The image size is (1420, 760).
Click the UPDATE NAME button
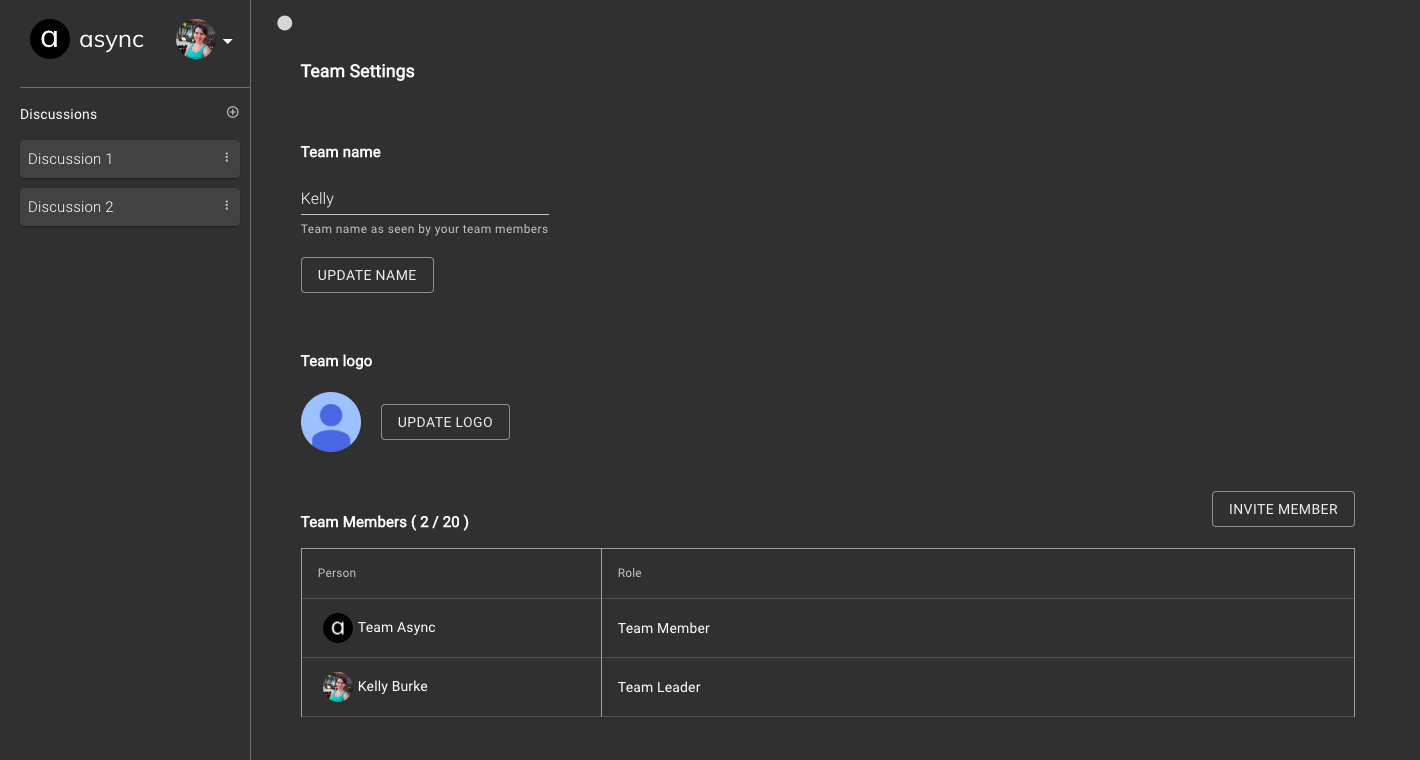click(x=367, y=275)
